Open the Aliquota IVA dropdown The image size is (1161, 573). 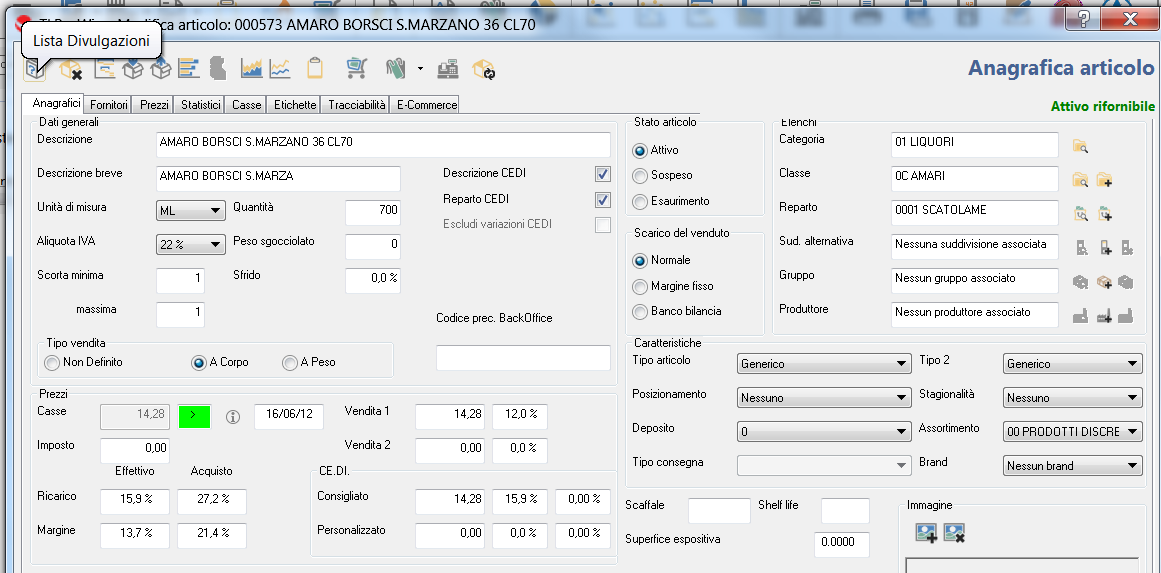point(191,245)
